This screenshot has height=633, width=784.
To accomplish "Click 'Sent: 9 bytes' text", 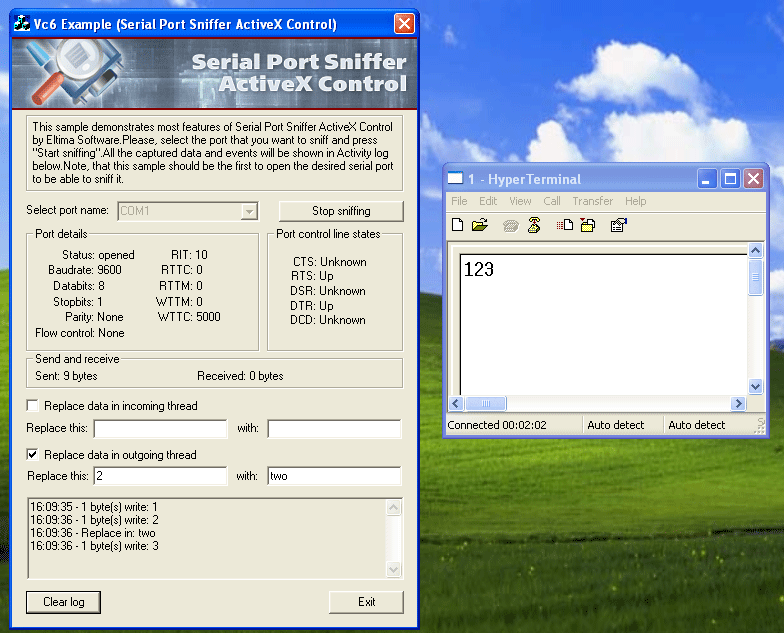I will click(x=66, y=376).
